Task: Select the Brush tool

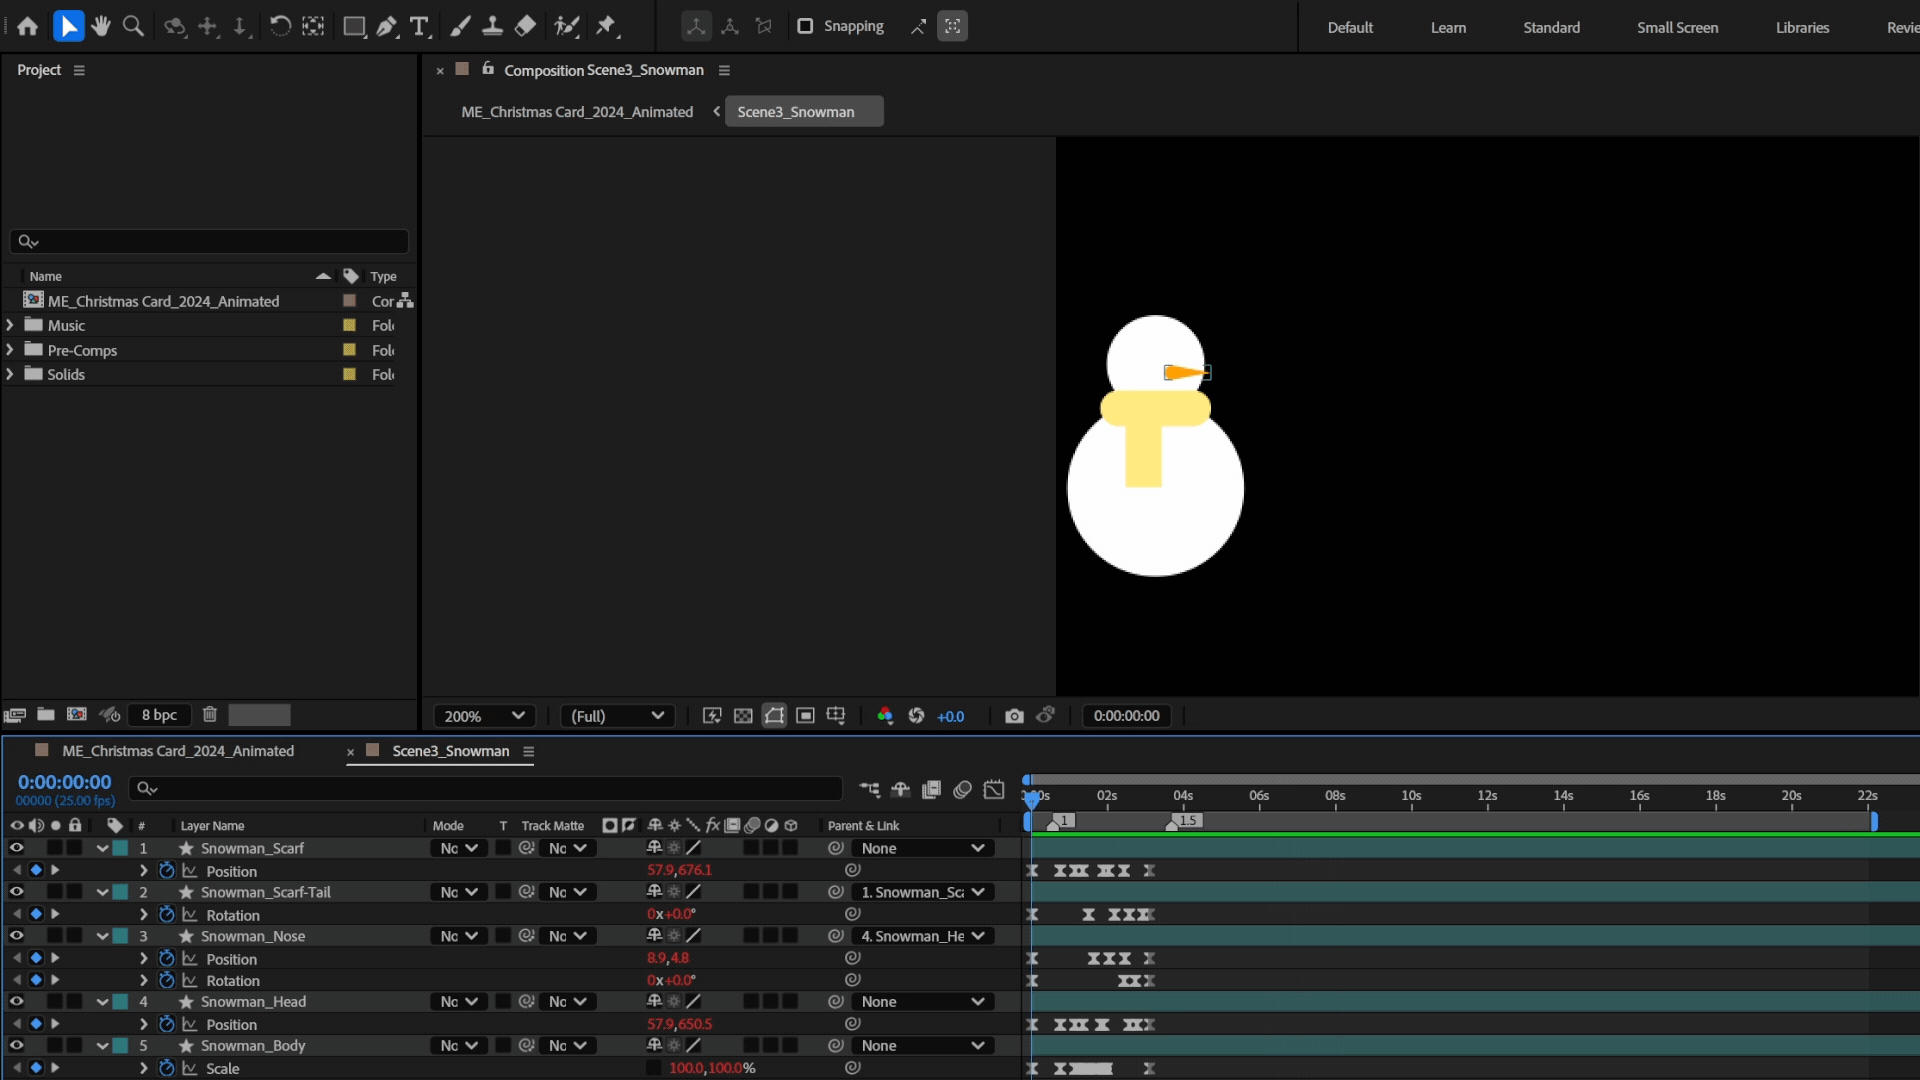Action: [x=460, y=26]
